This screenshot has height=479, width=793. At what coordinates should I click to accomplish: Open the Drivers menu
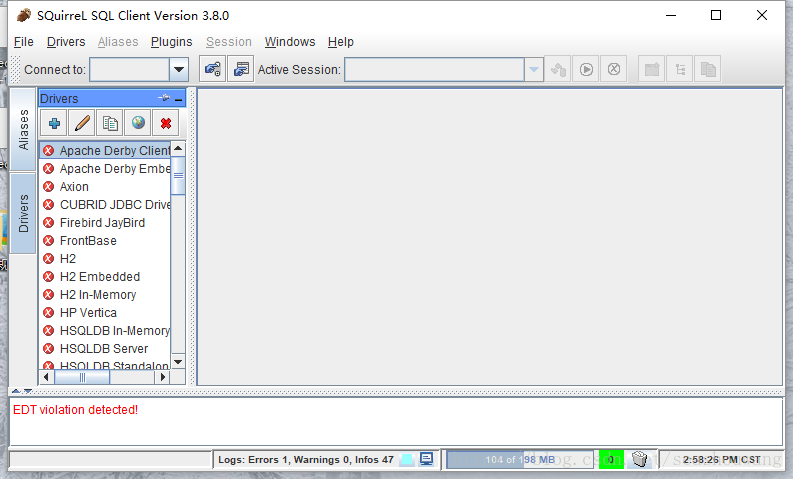[x=66, y=42]
